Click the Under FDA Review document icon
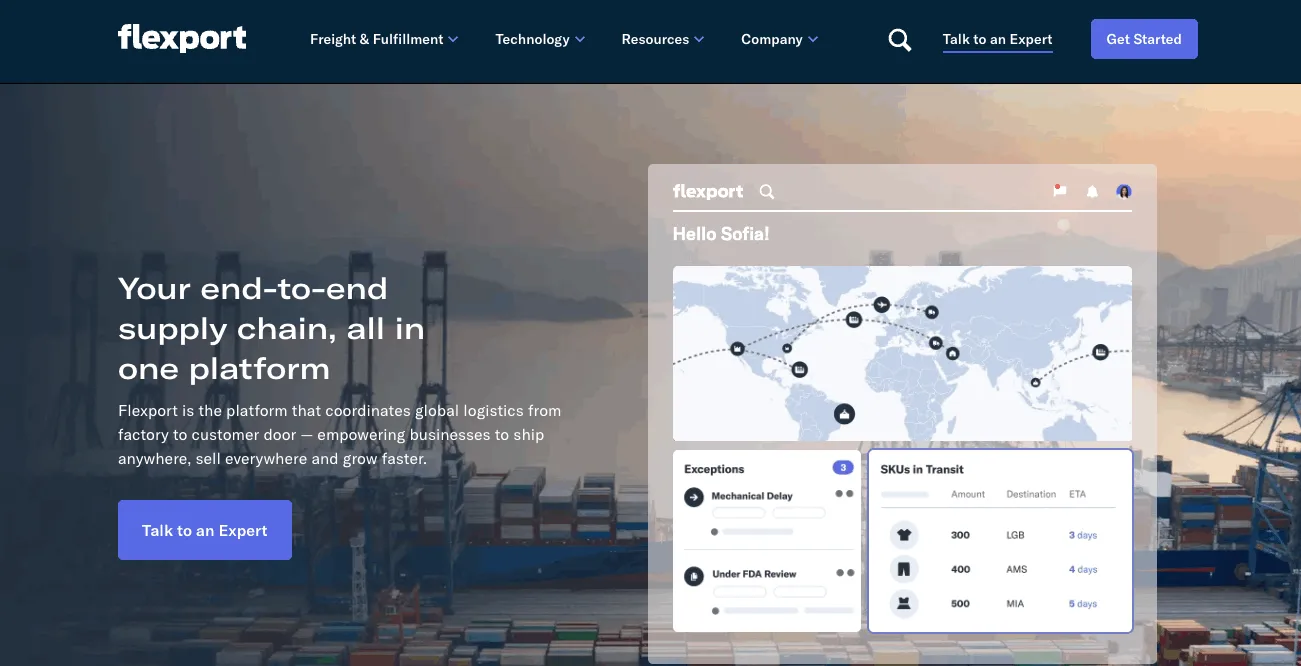Image resolution: width=1301 pixels, height=666 pixels. click(693, 576)
